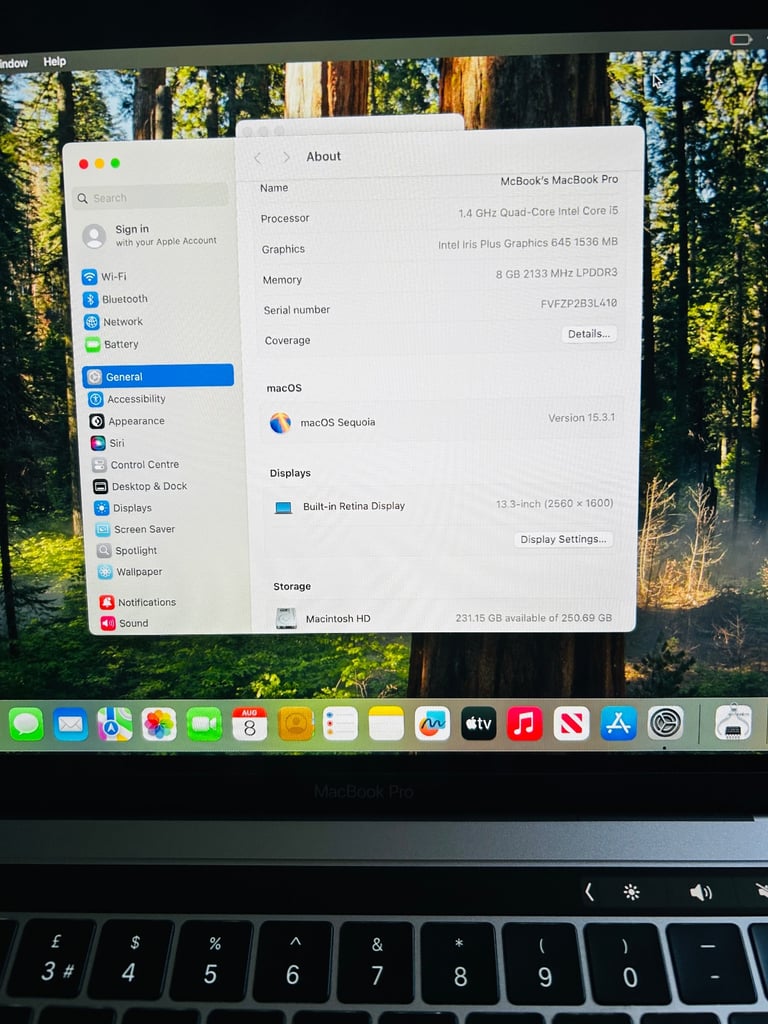Open News from the Dock

[571, 724]
